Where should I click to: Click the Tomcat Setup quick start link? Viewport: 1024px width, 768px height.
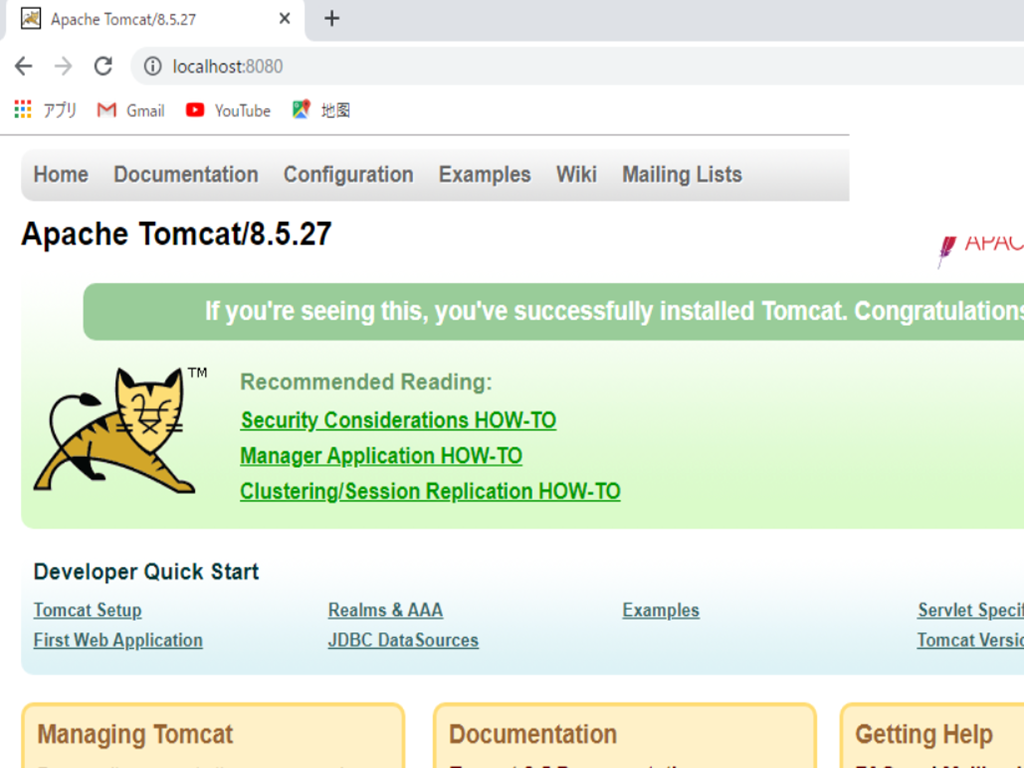87,610
